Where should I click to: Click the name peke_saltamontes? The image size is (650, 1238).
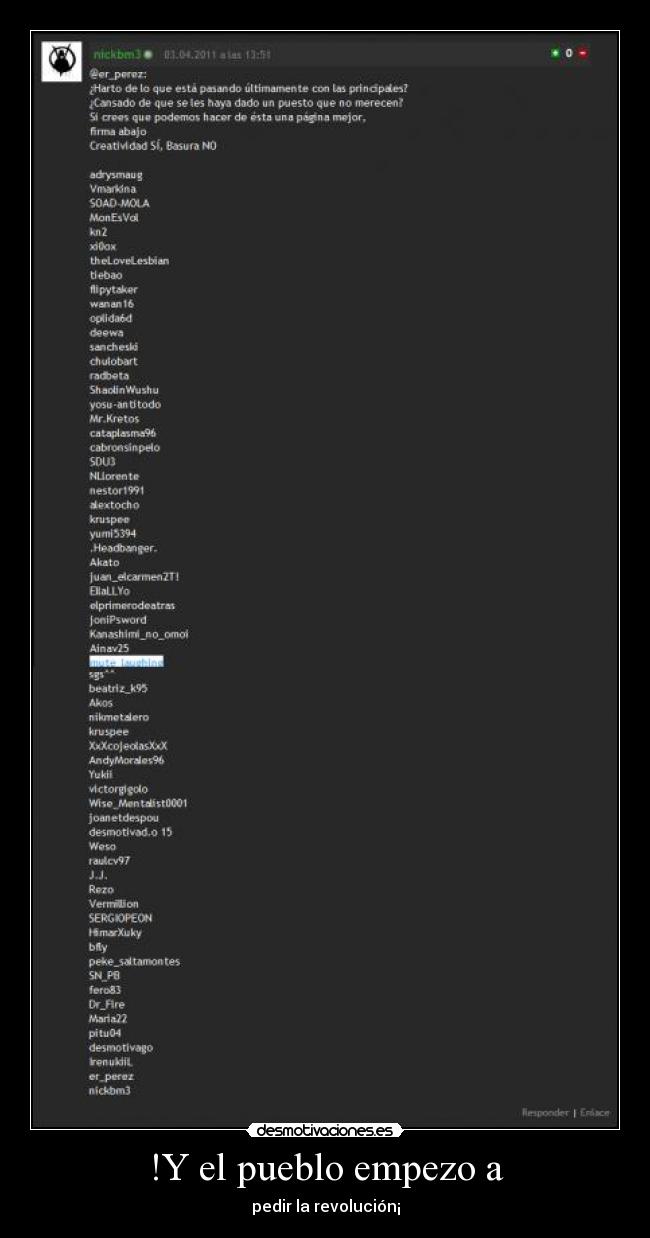tap(134, 961)
